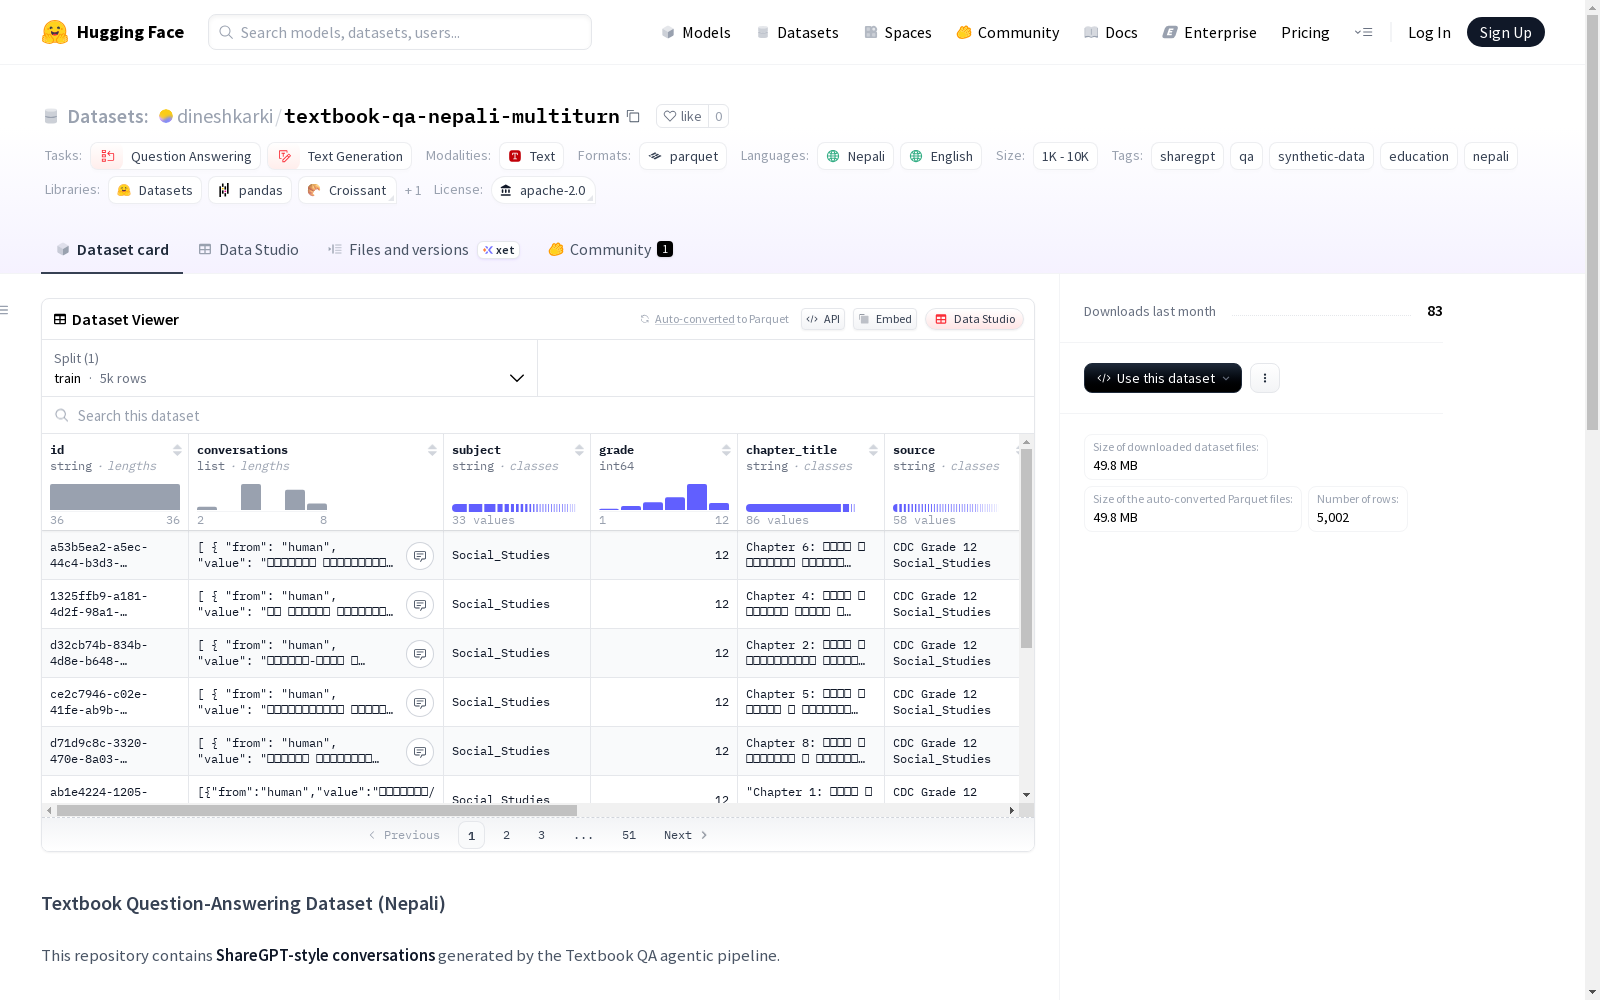Open conversation preview for row 1325ffb9
Viewport: 1600px width, 1000px height.
pyautogui.click(x=420, y=605)
